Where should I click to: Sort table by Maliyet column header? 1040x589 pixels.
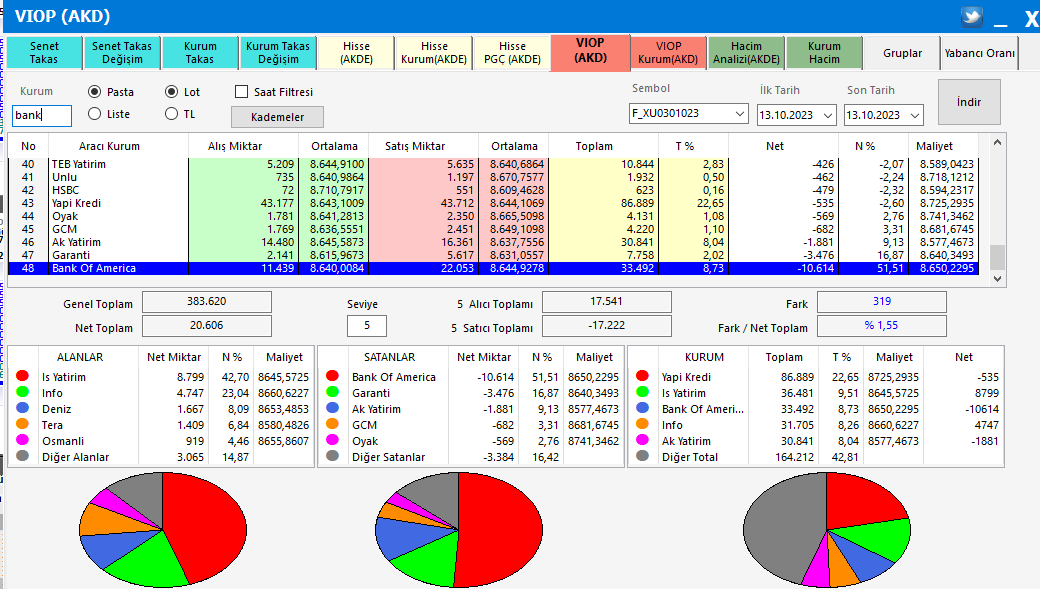pyautogui.click(x=934, y=146)
